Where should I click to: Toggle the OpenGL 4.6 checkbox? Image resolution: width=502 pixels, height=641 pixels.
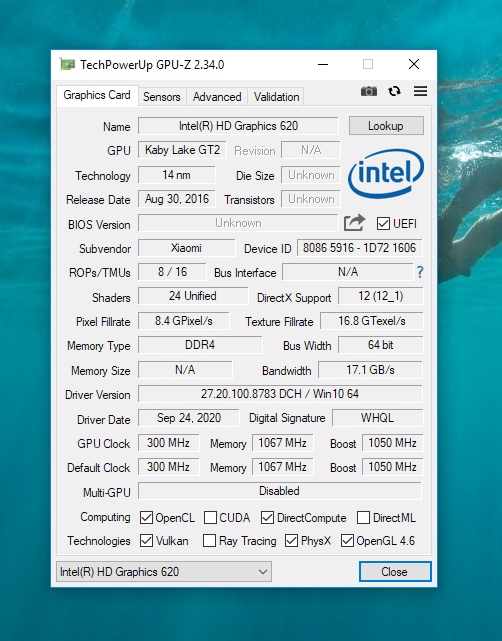(x=347, y=540)
